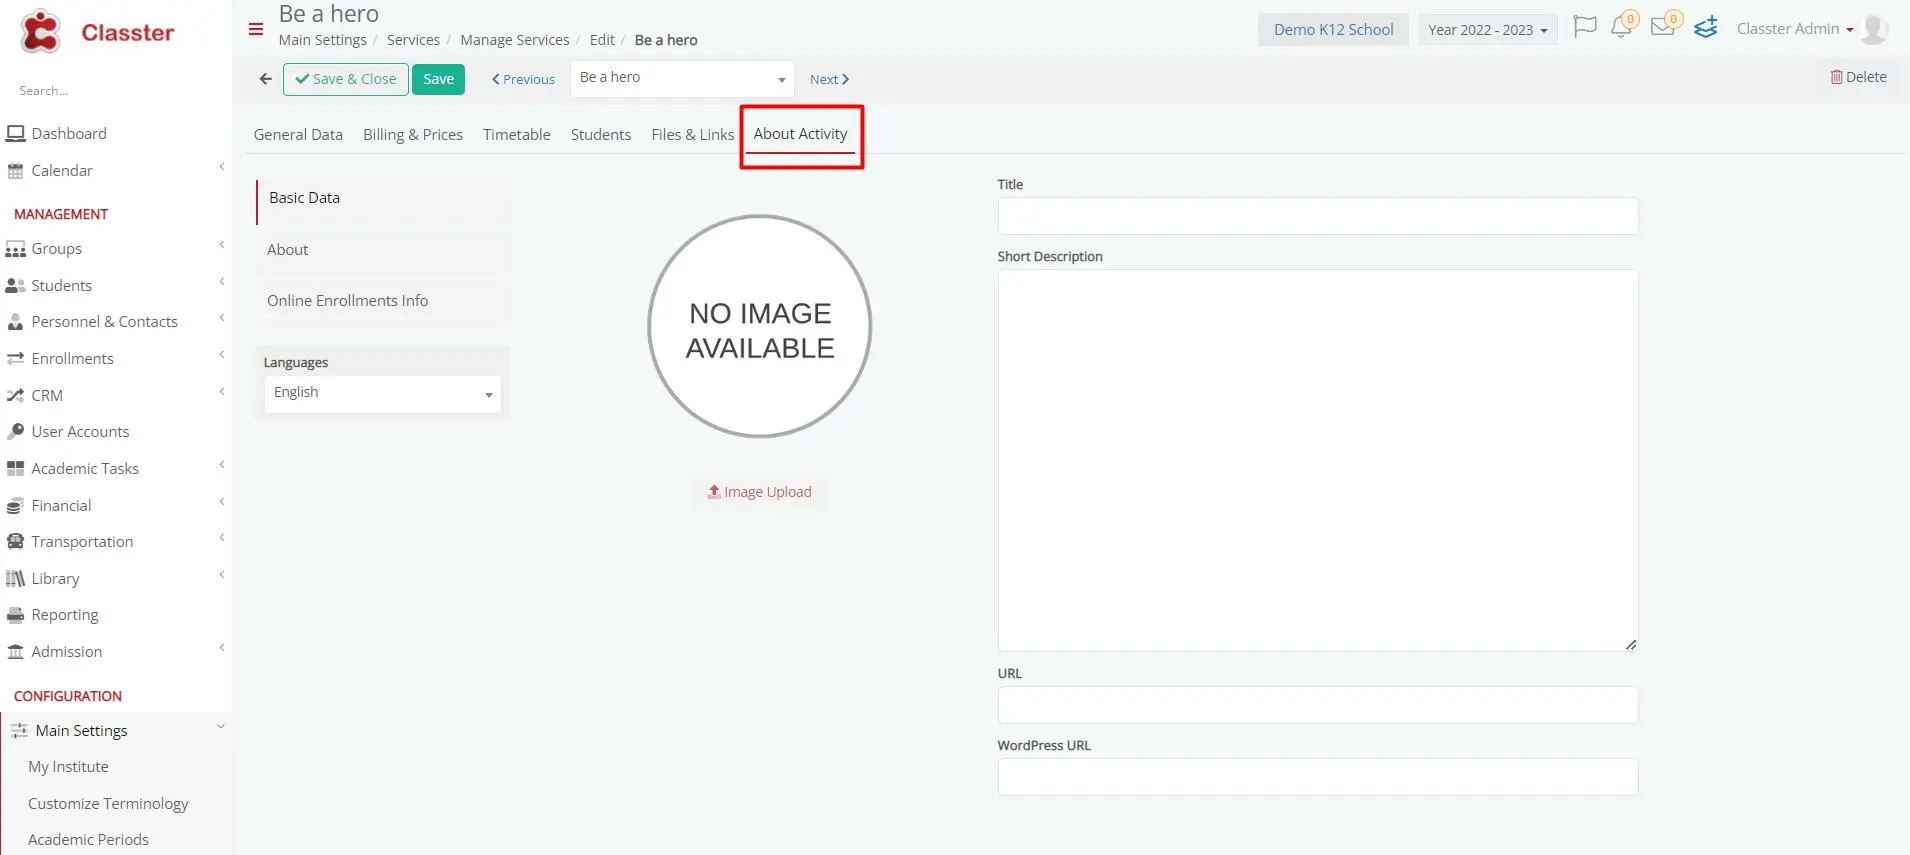Screen dimensions: 1910x855
Task: Select Online Enrollments Info section
Action: tap(347, 301)
